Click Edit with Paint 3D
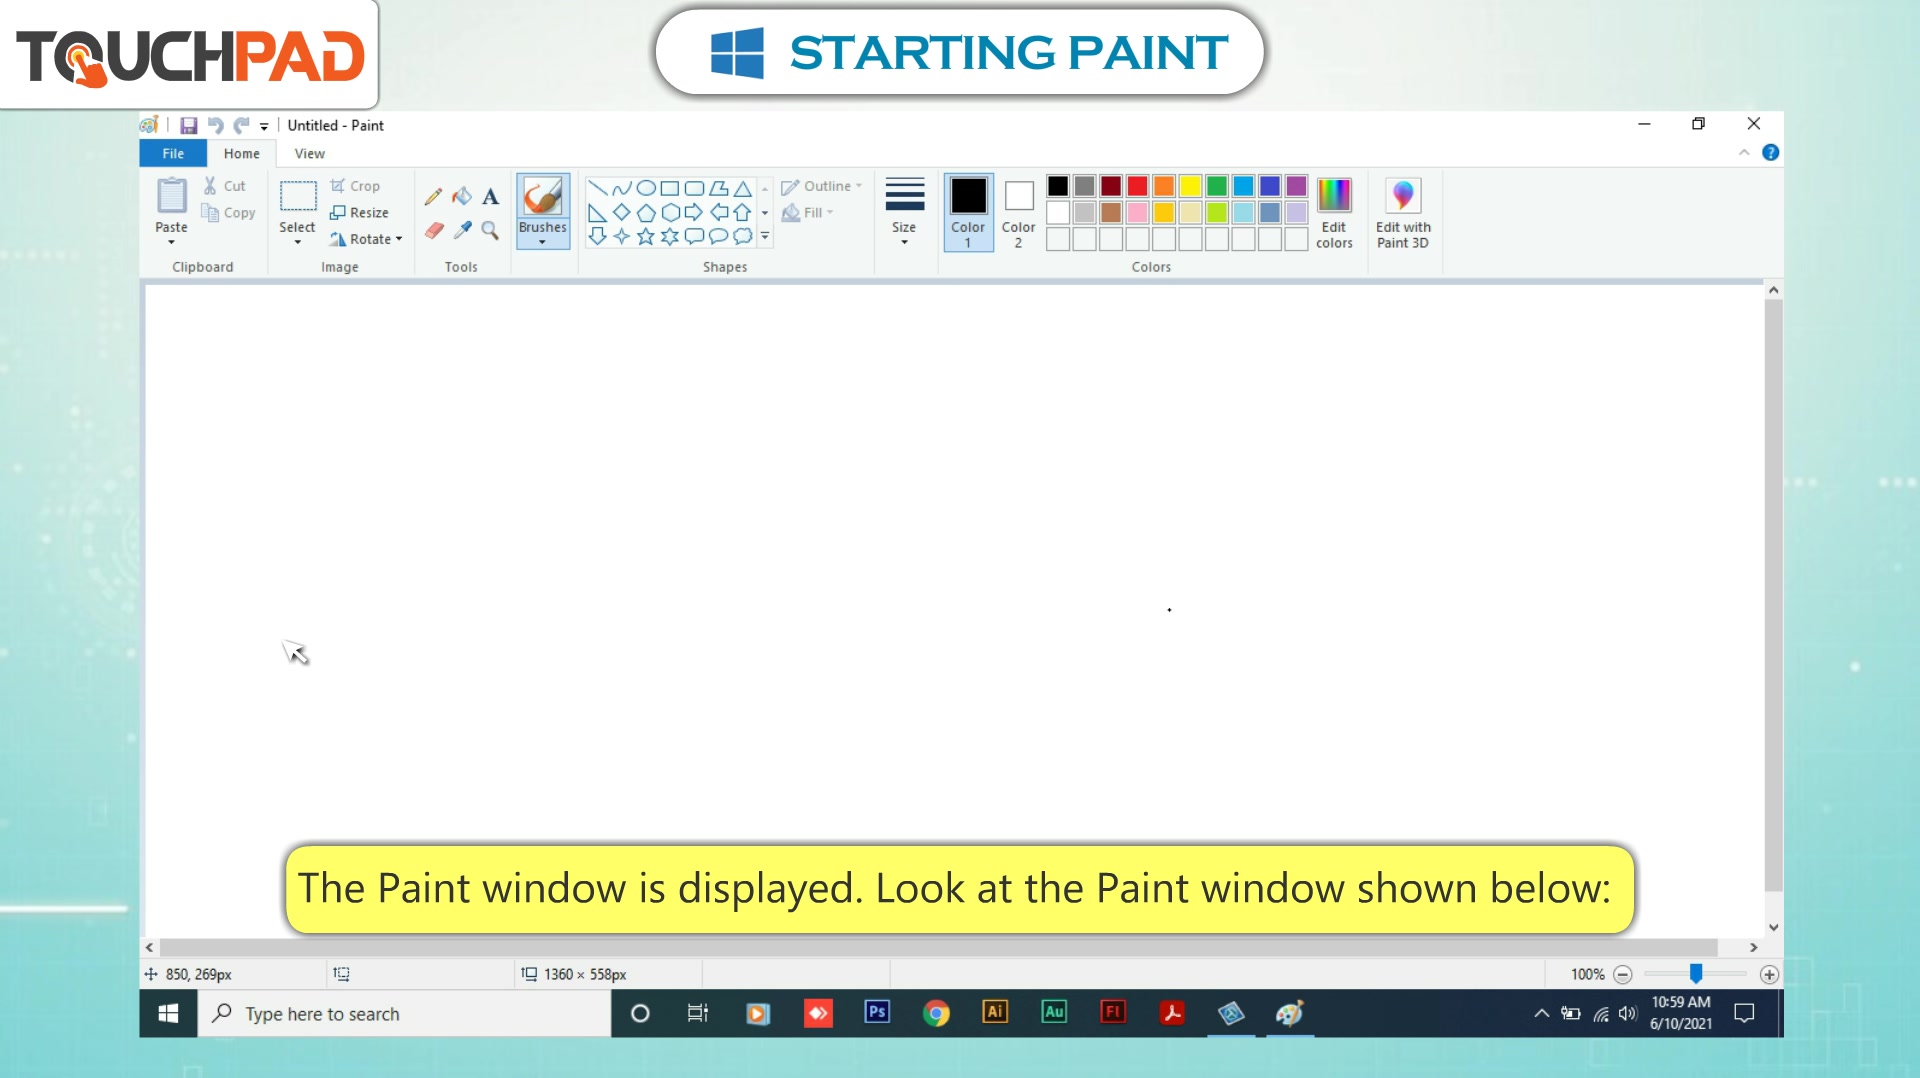 [x=1403, y=213]
